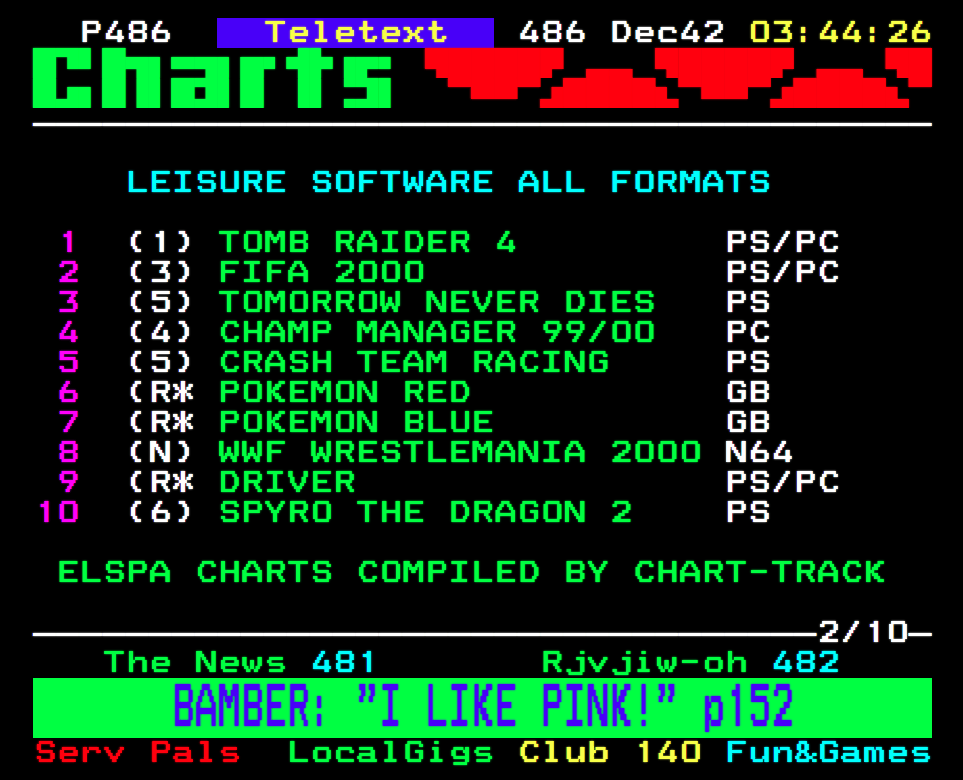
Task: Select the FIFA 2000 chart entry
Action: 322,272
